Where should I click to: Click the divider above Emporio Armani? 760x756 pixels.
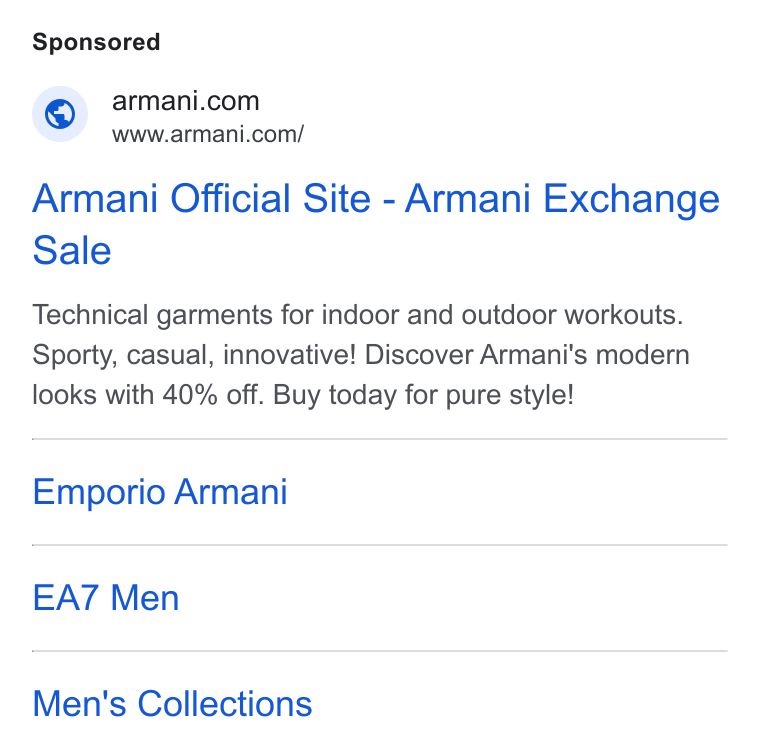click(x=380, y=439)
